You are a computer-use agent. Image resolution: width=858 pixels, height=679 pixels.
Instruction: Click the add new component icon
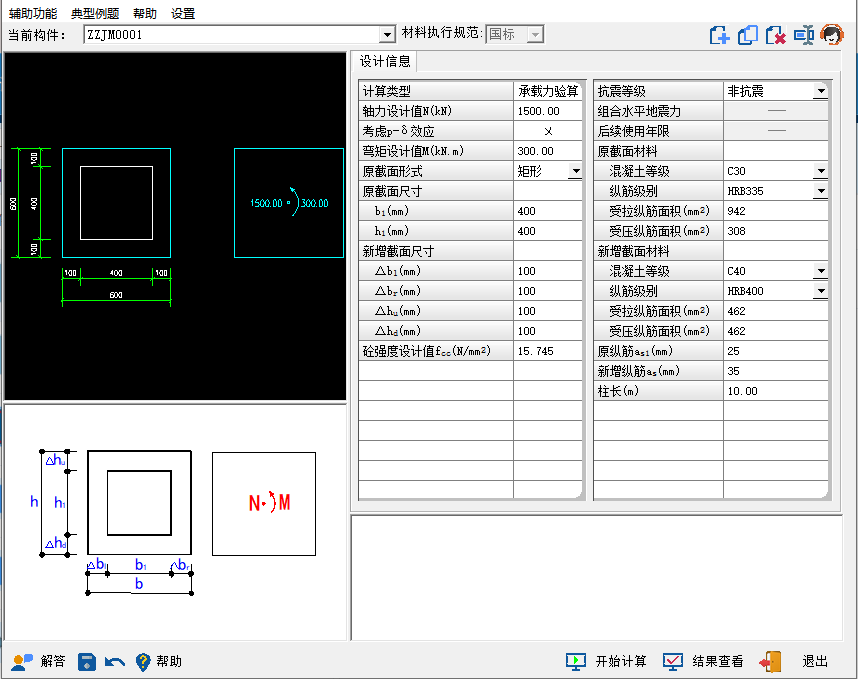[719, 35]
